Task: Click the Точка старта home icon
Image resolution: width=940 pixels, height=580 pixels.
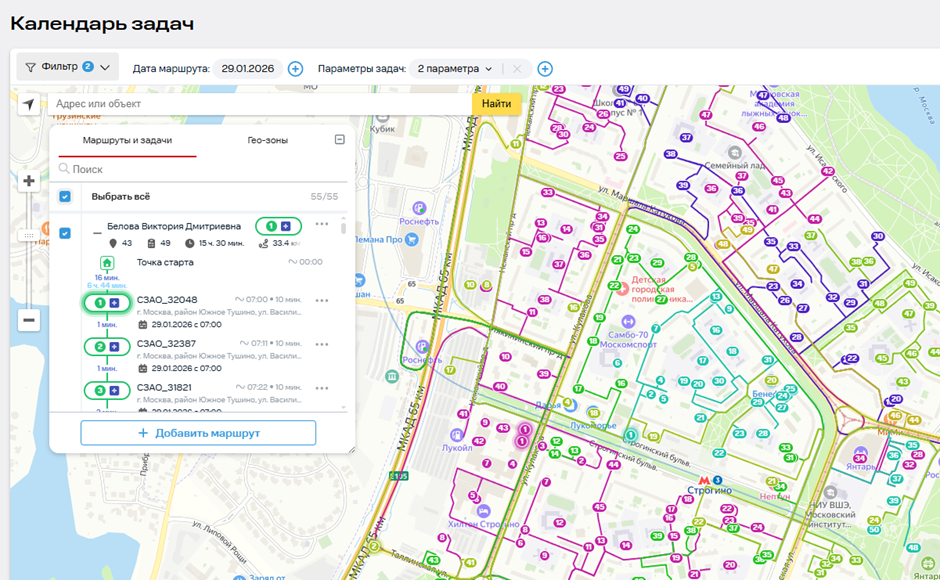Action: [106, 262]
